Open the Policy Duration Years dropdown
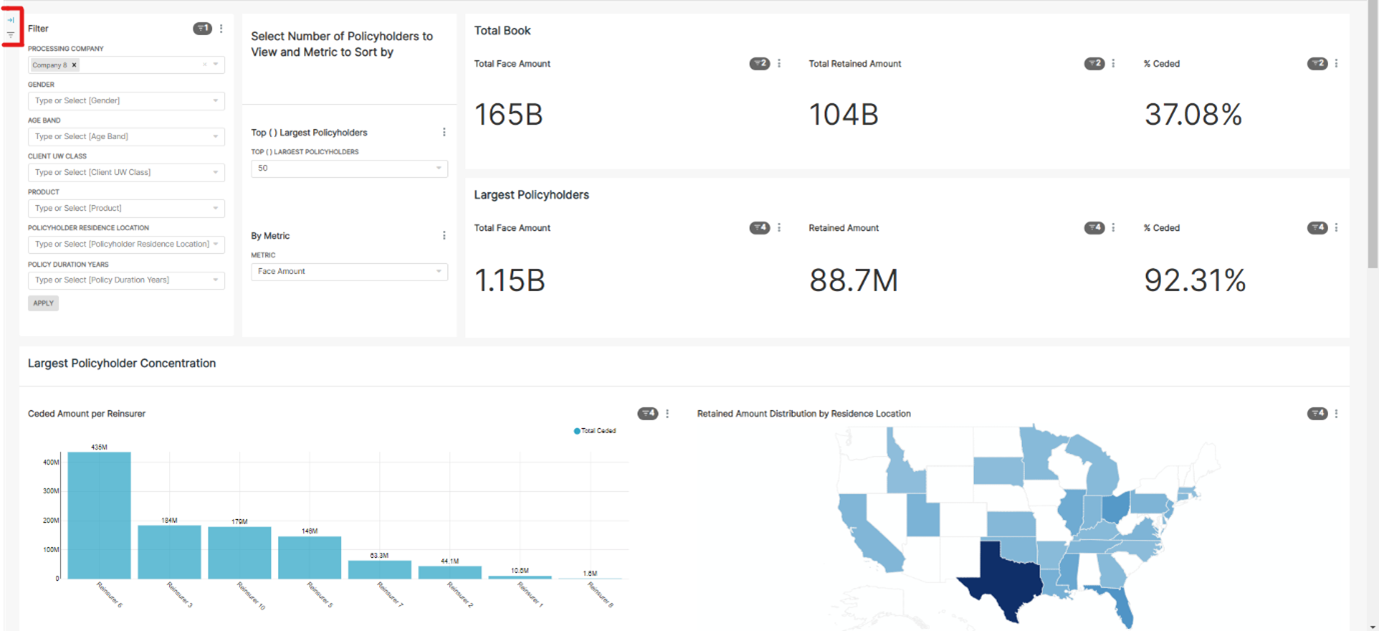 point(126,280)
